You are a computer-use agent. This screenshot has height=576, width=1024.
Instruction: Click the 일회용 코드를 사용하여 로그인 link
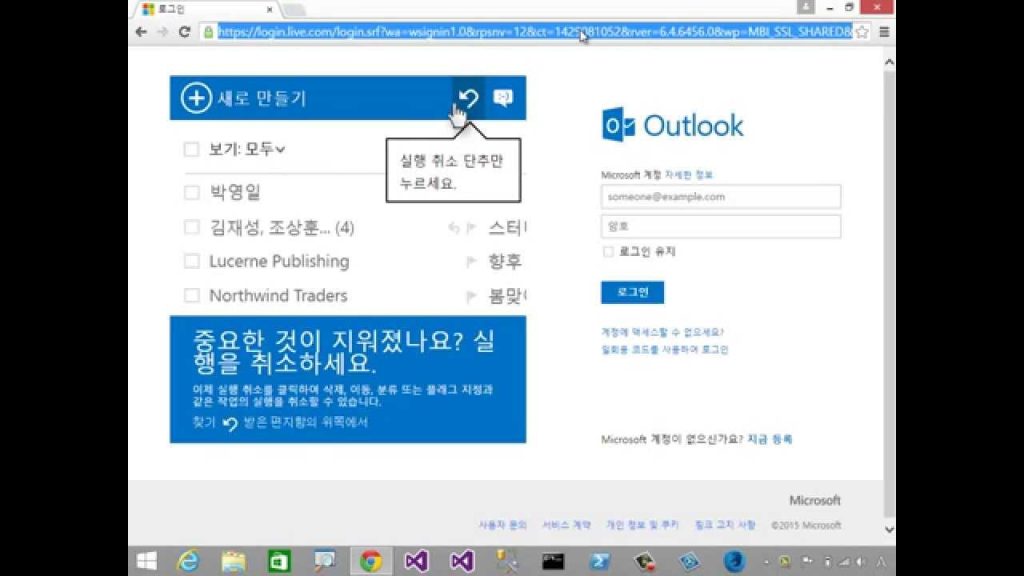[664, 350]
